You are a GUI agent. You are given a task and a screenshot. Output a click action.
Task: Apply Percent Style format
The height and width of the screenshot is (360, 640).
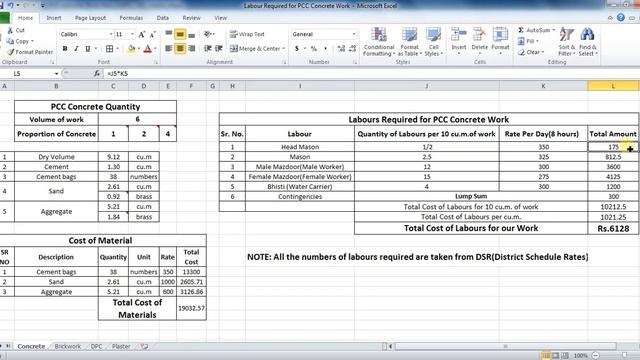(x=314, y=49)
